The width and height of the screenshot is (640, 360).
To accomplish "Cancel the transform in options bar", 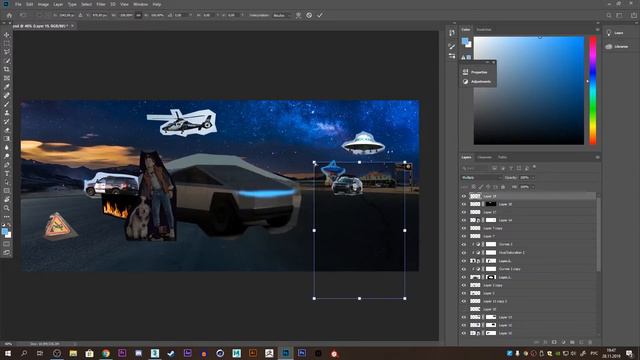I will [309, 15].
